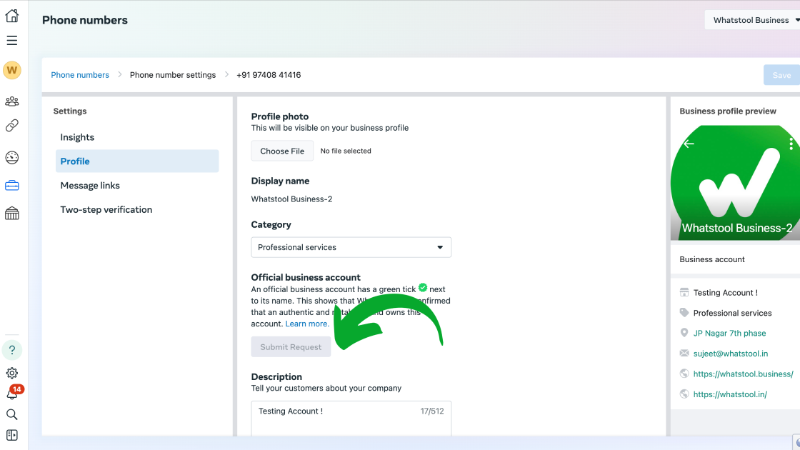Screen dimensions: 800x450
Task: Open the people/users icon in sidebar
Action: point(12,101)
